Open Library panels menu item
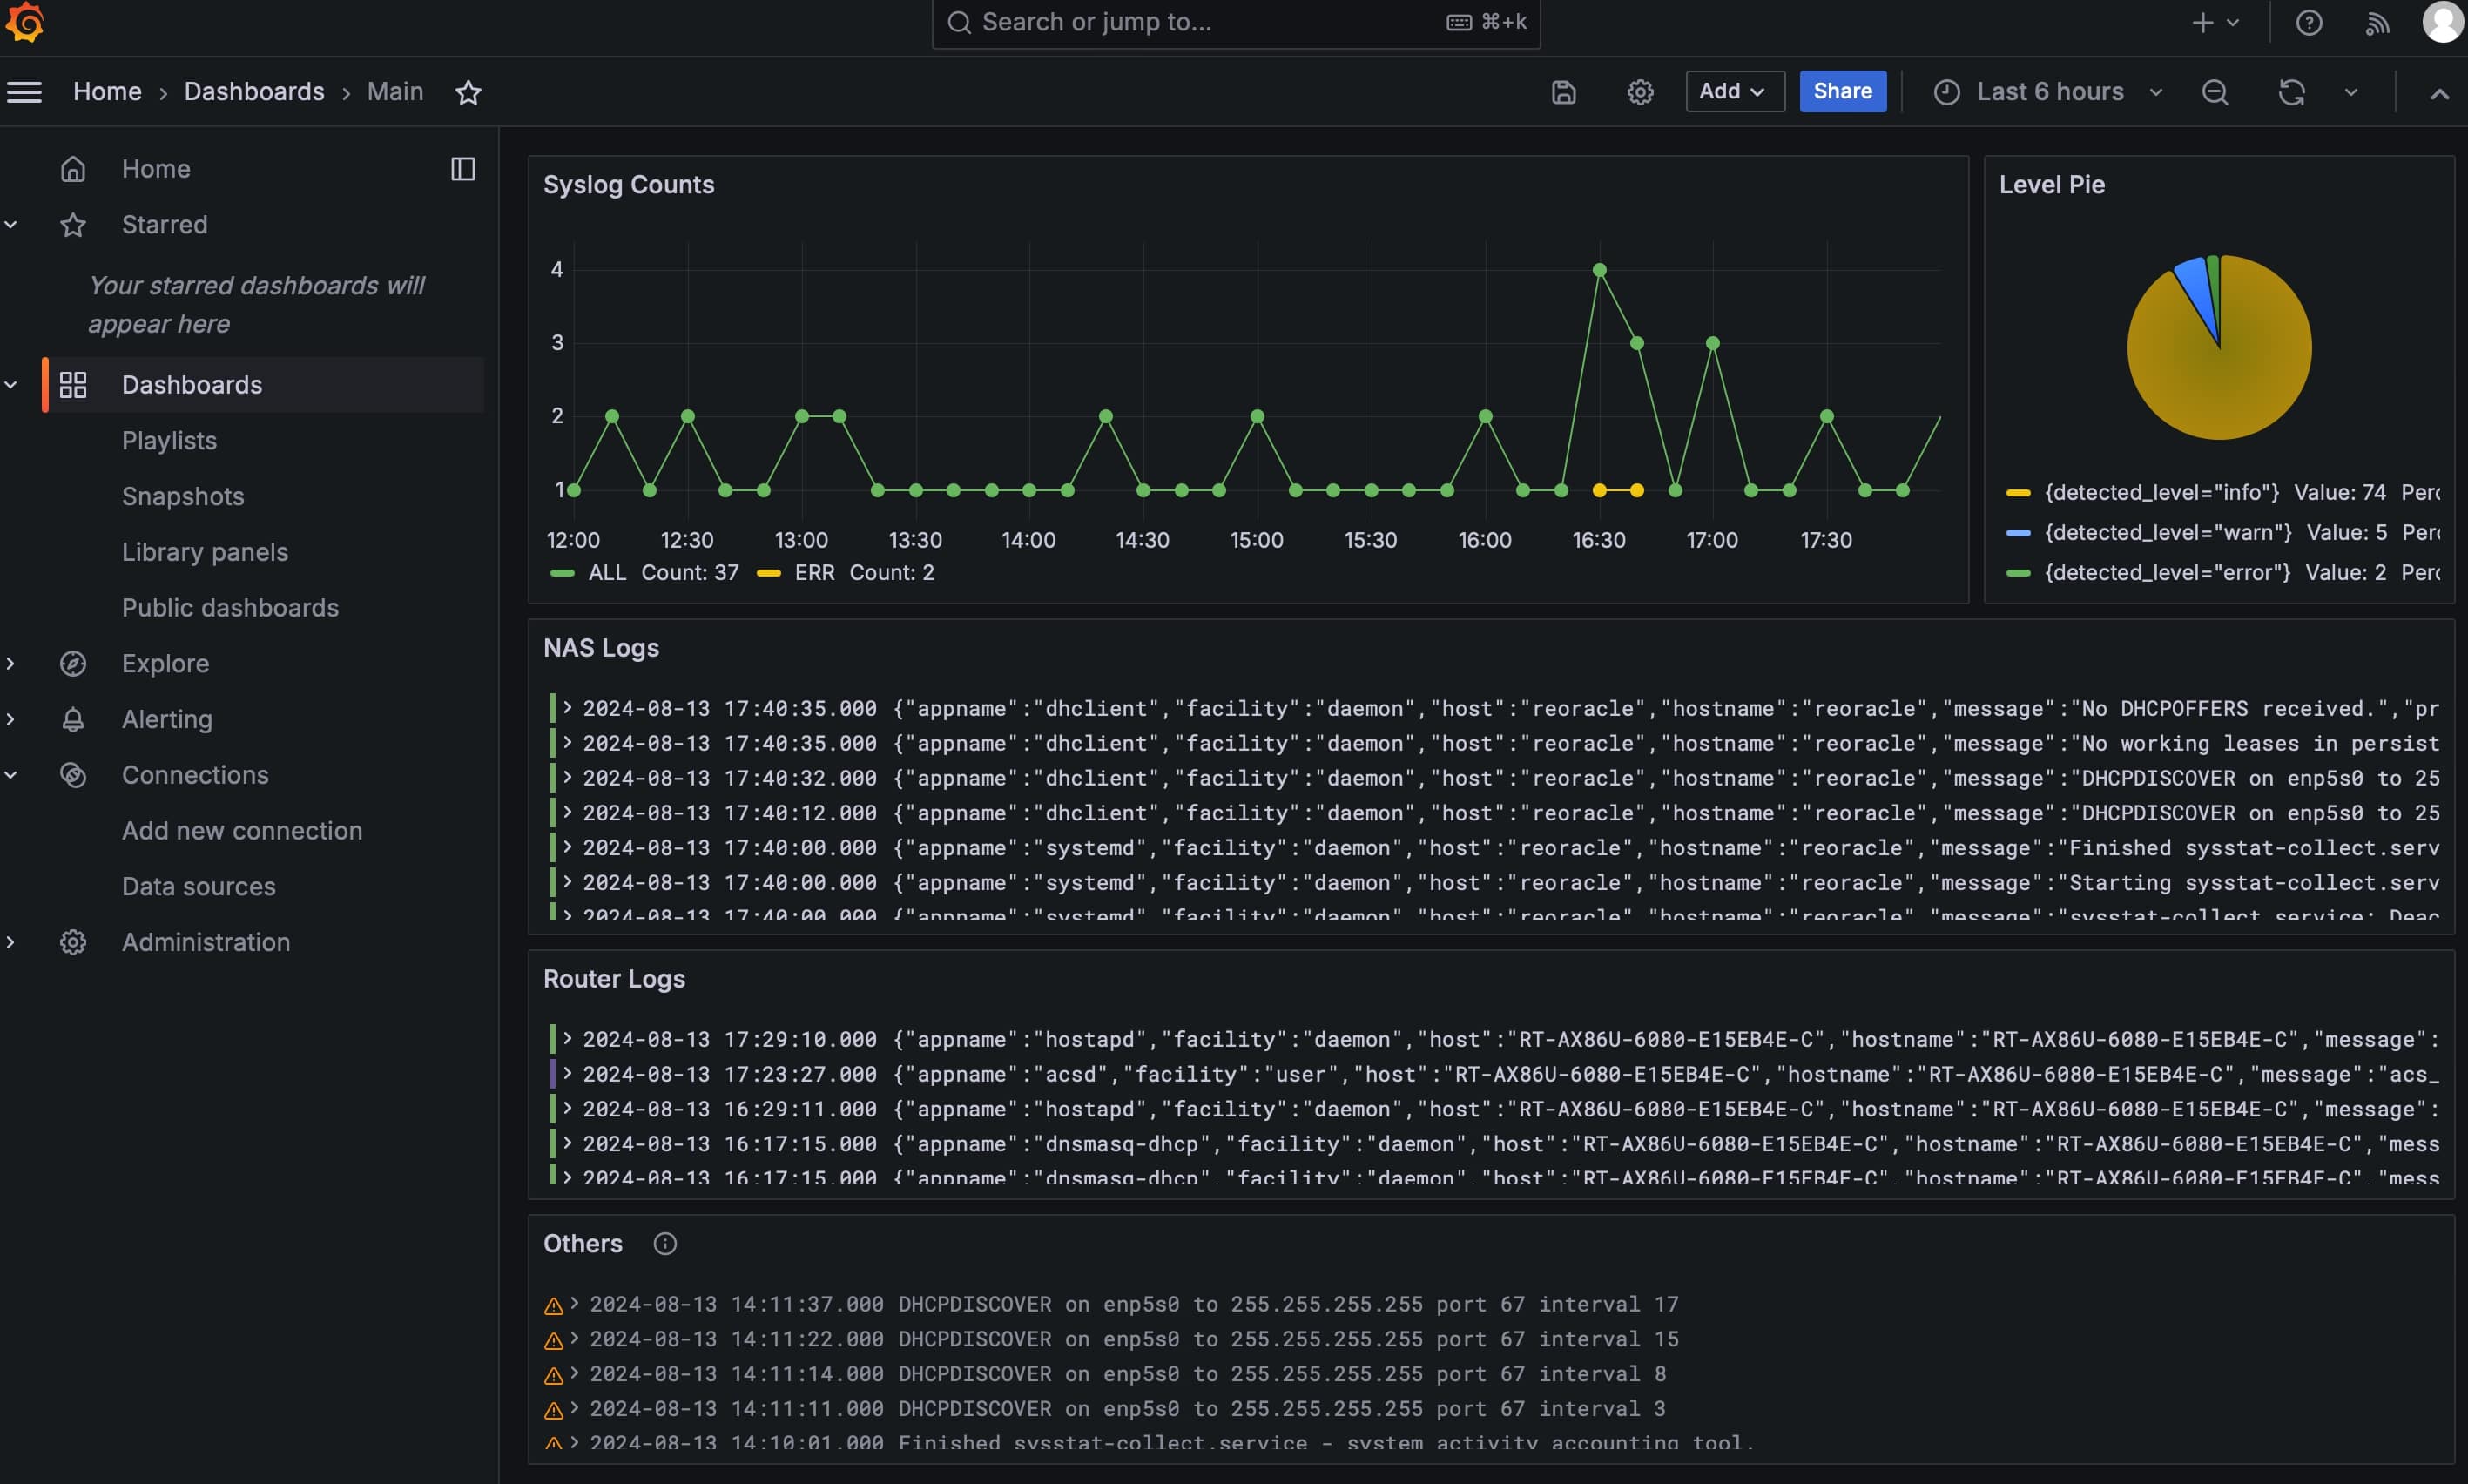This screenshot has height=1484, width=2468. coord(205,552)
